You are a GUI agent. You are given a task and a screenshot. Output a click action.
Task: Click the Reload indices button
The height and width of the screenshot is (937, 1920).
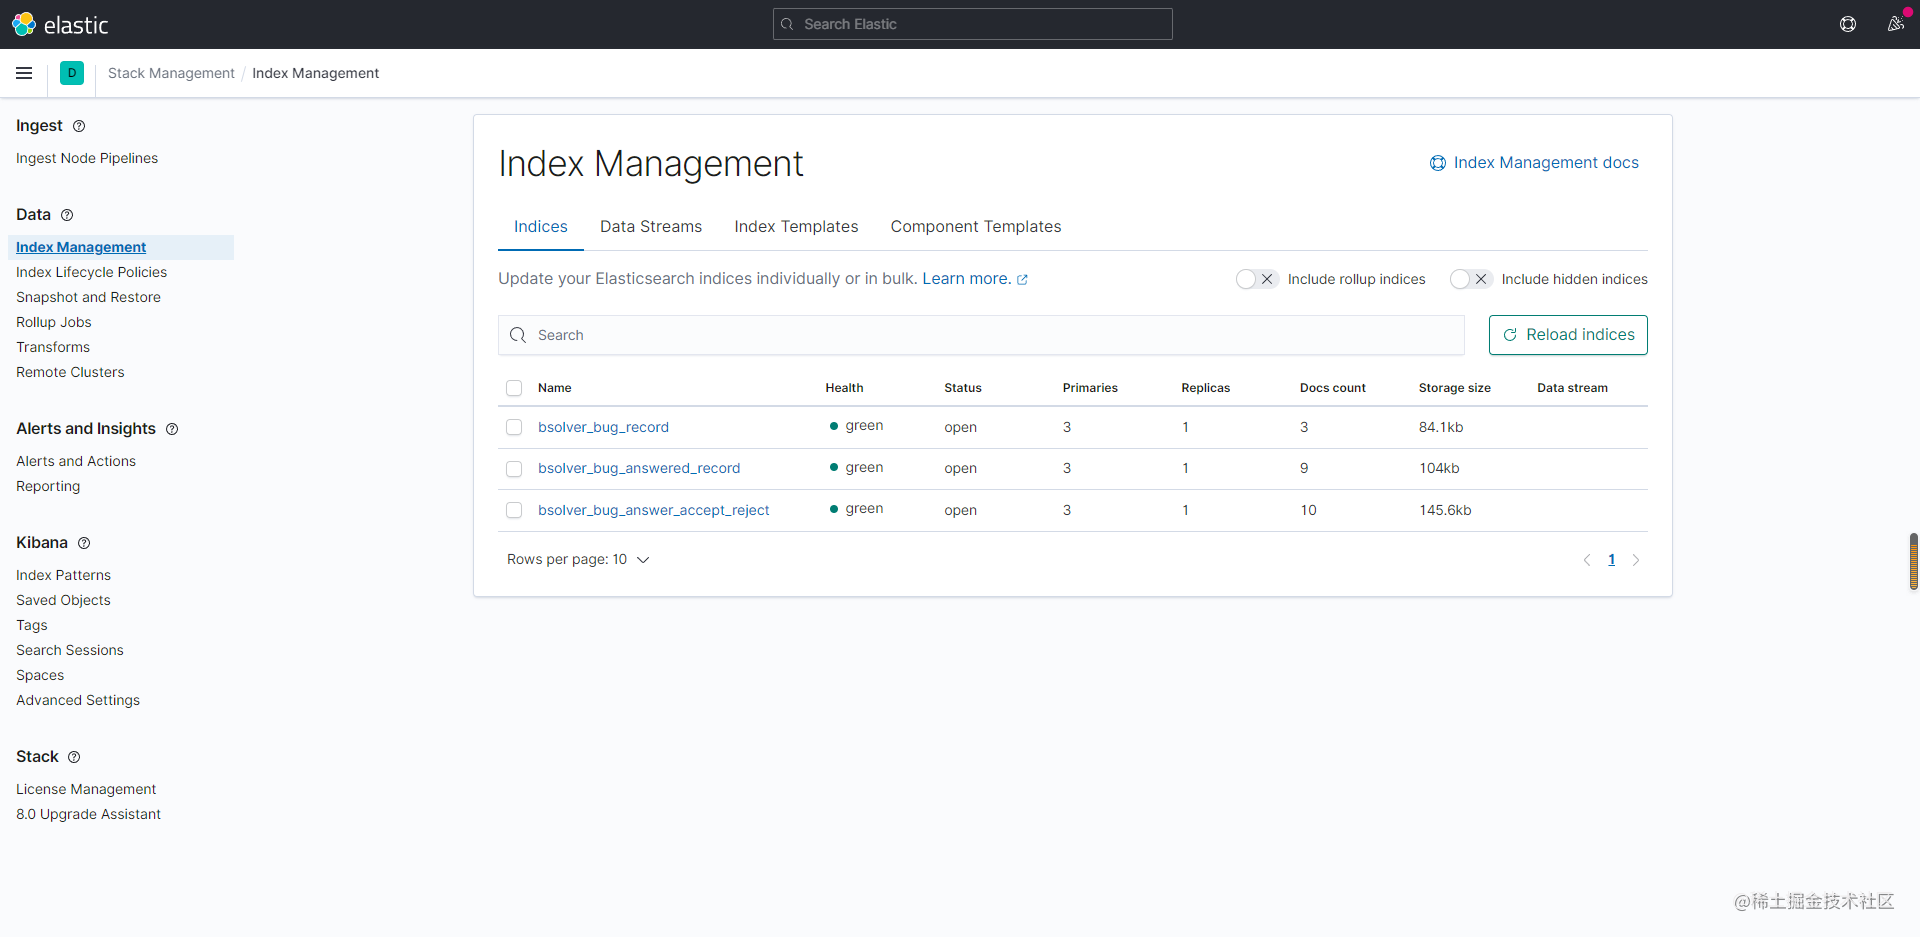click(x=1568, y=335)
